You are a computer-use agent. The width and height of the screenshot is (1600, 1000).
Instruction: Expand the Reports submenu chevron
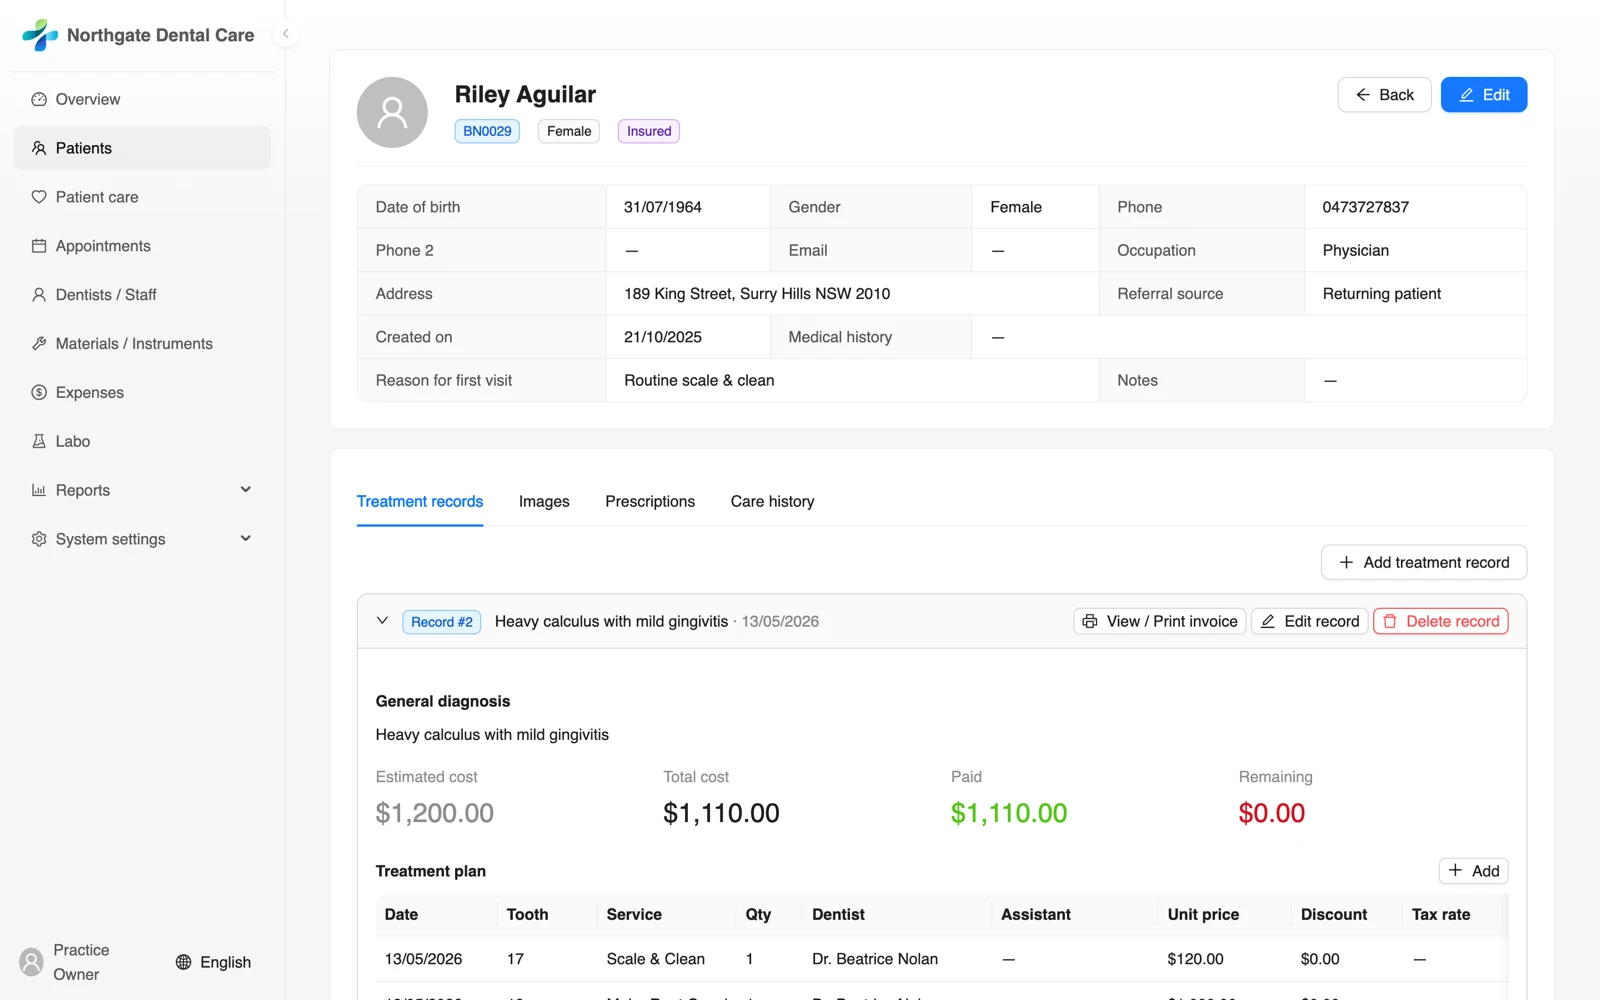[x=246, y=490]
